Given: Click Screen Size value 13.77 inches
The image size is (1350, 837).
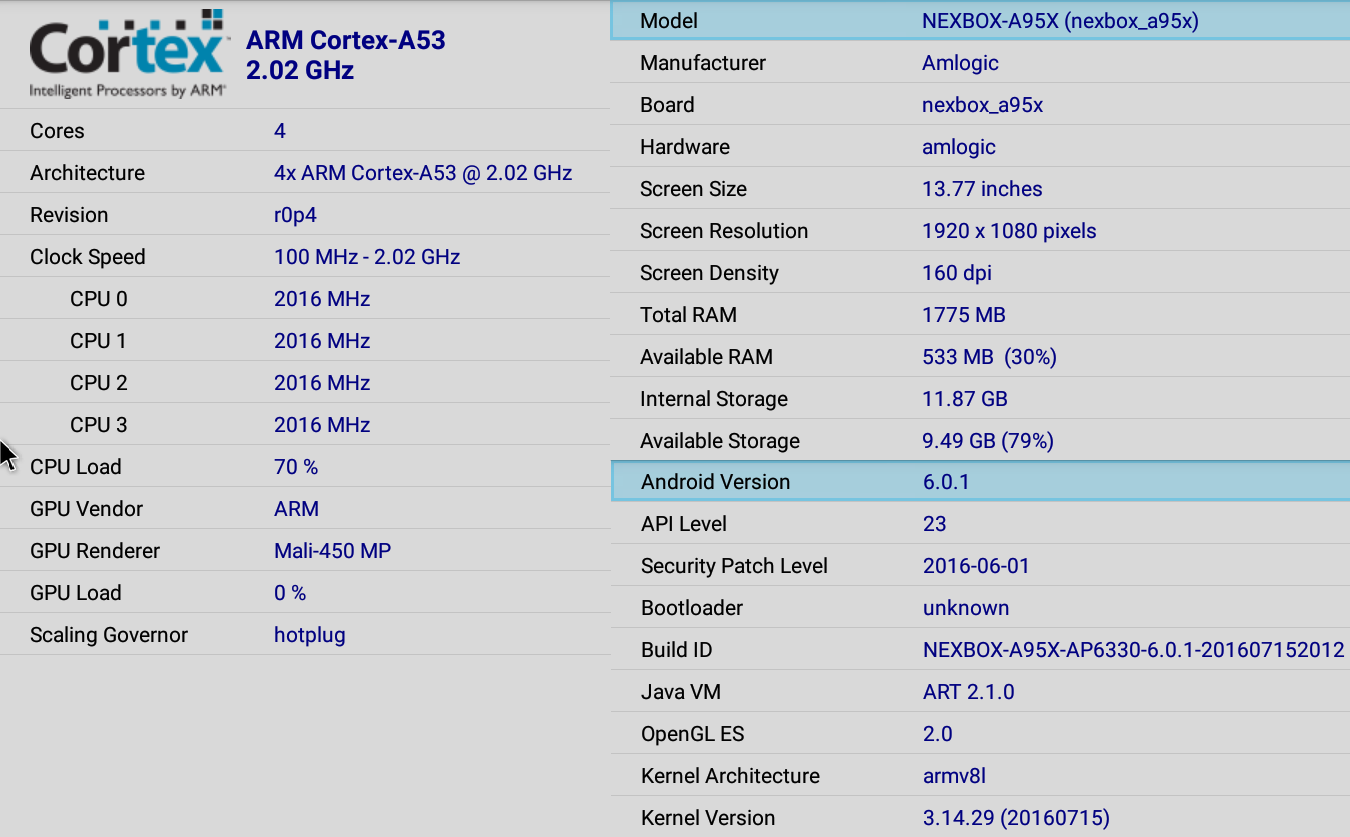Looking at the screenshot, I should pos(982,189).
